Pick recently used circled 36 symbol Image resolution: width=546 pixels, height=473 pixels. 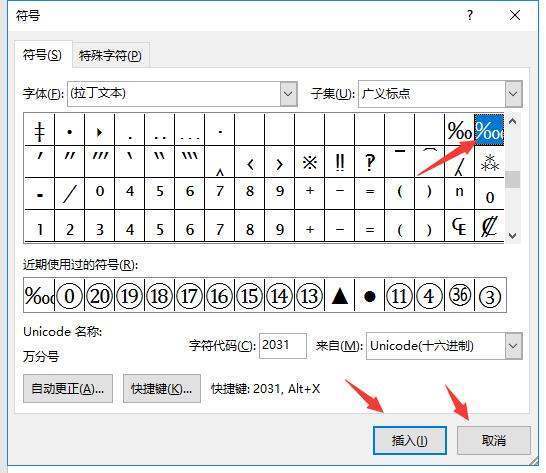(x=460, y=296)
